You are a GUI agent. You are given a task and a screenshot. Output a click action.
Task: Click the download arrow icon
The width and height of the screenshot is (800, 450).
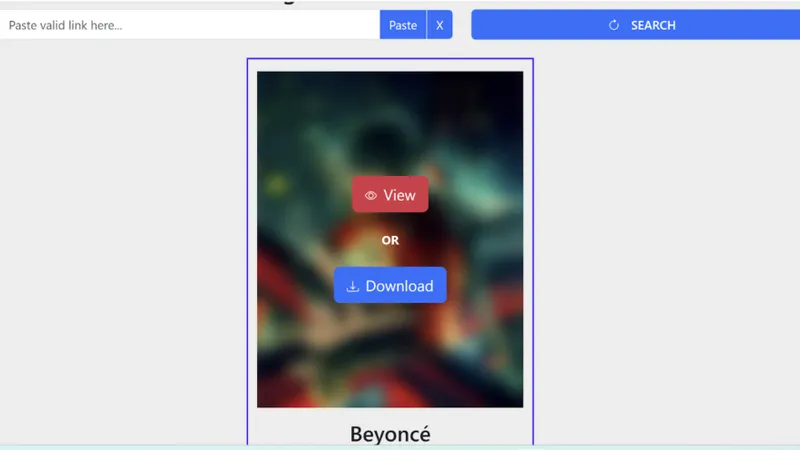[x=353, y=287]
